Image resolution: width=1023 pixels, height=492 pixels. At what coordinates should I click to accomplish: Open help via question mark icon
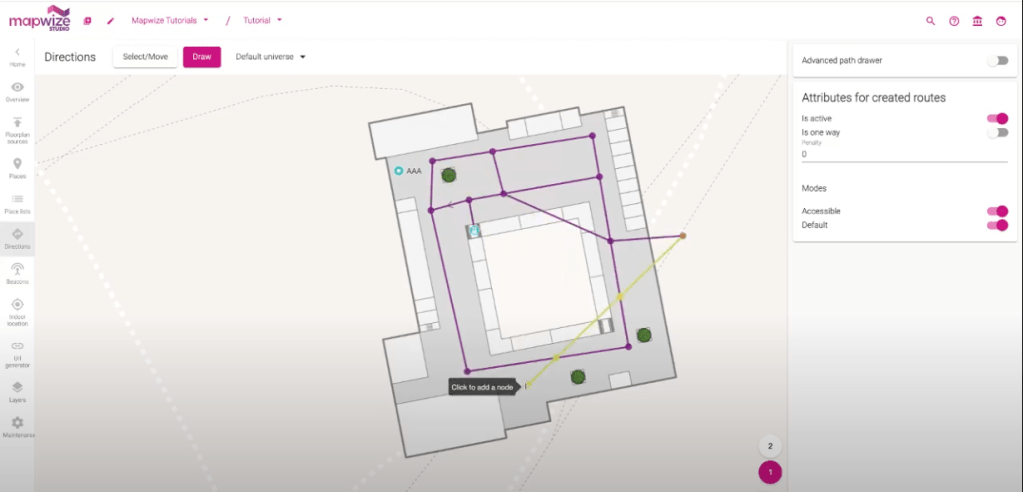pos(953,20)
